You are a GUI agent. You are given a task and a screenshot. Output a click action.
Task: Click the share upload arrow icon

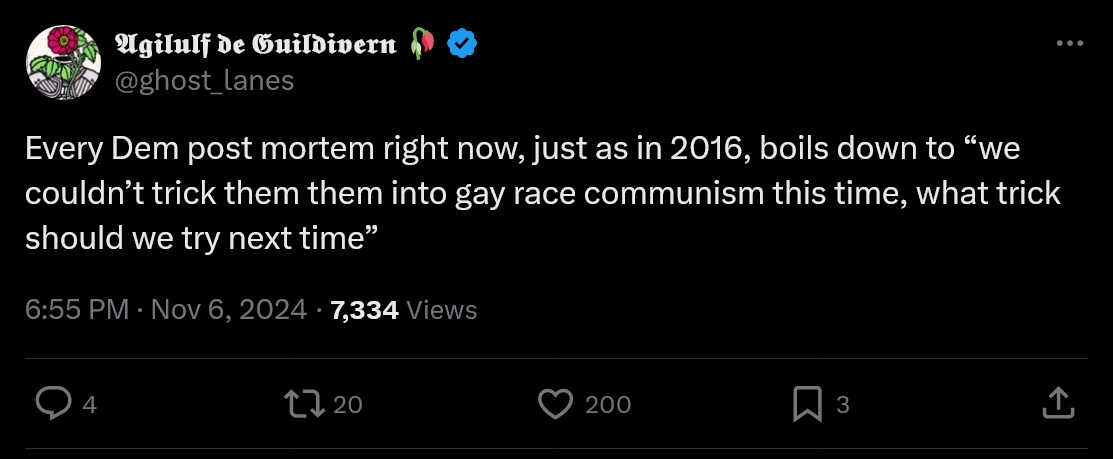pos(1058,403)
